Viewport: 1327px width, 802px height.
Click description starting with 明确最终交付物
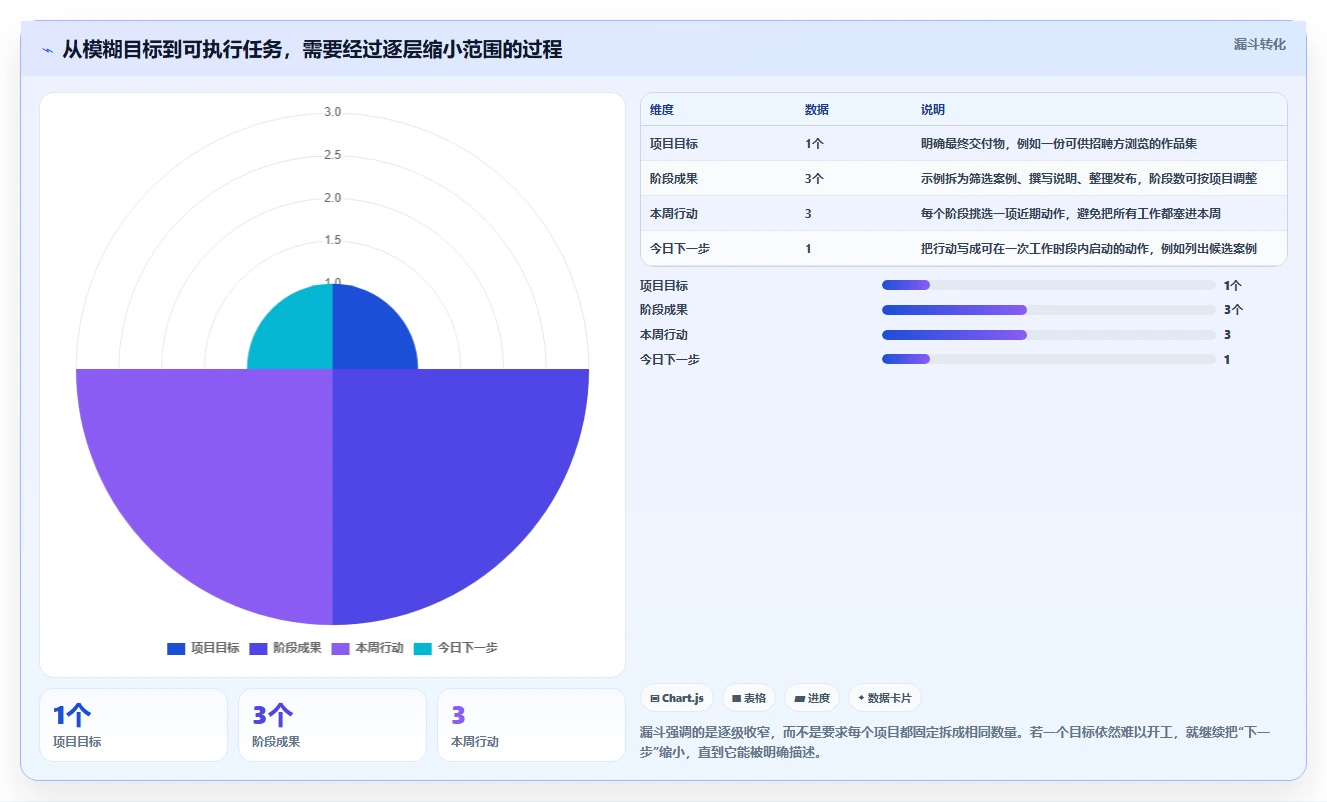pyautogui.click(x=1059, y=144)
